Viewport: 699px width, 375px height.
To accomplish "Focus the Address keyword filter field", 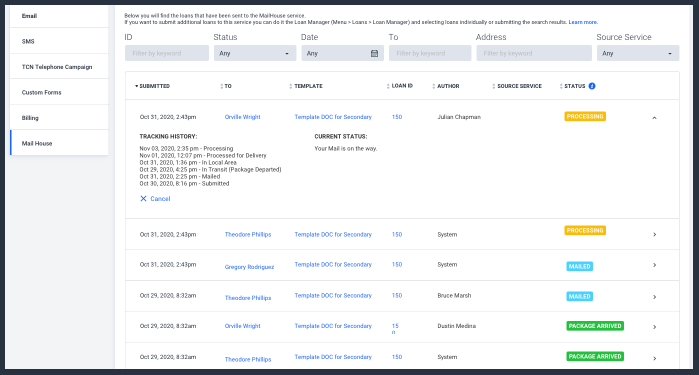I will coord(534,53).
